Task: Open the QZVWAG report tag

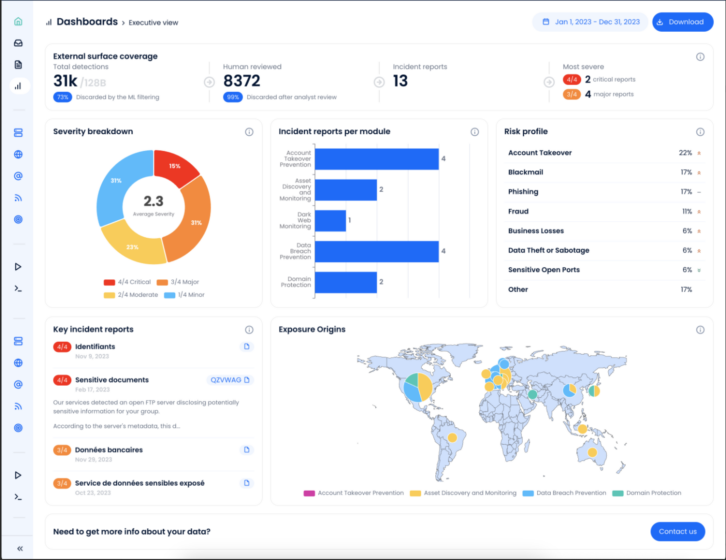Action: 230,380
